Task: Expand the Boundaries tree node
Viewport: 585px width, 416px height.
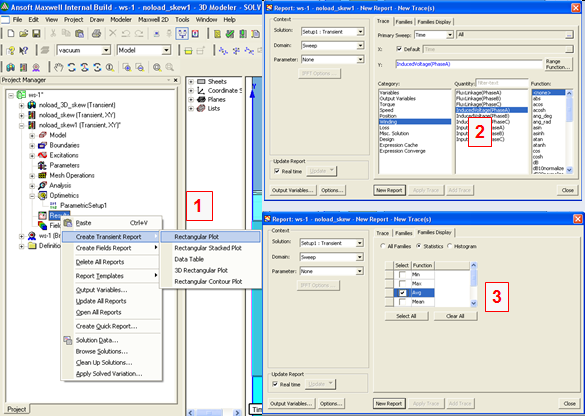Action: pyautogui.click(x=32, y=145)
